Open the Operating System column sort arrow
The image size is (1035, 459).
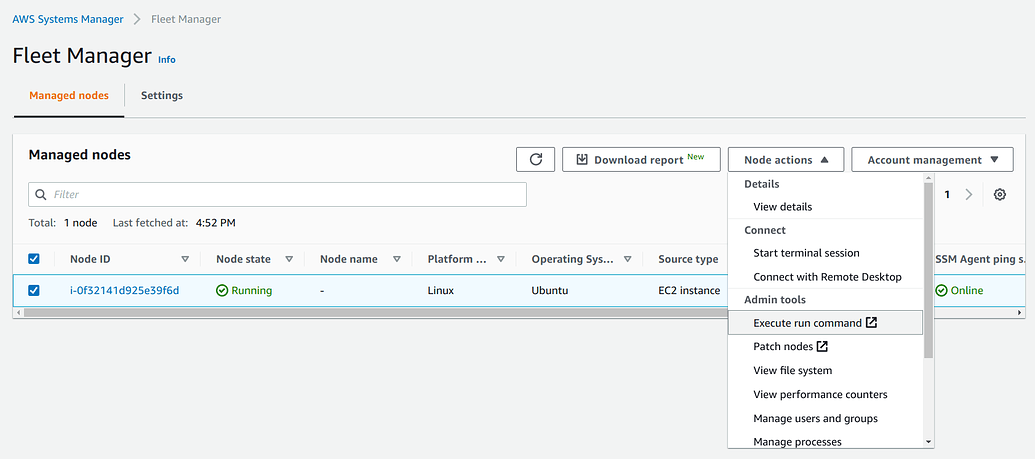pos(628,259)
